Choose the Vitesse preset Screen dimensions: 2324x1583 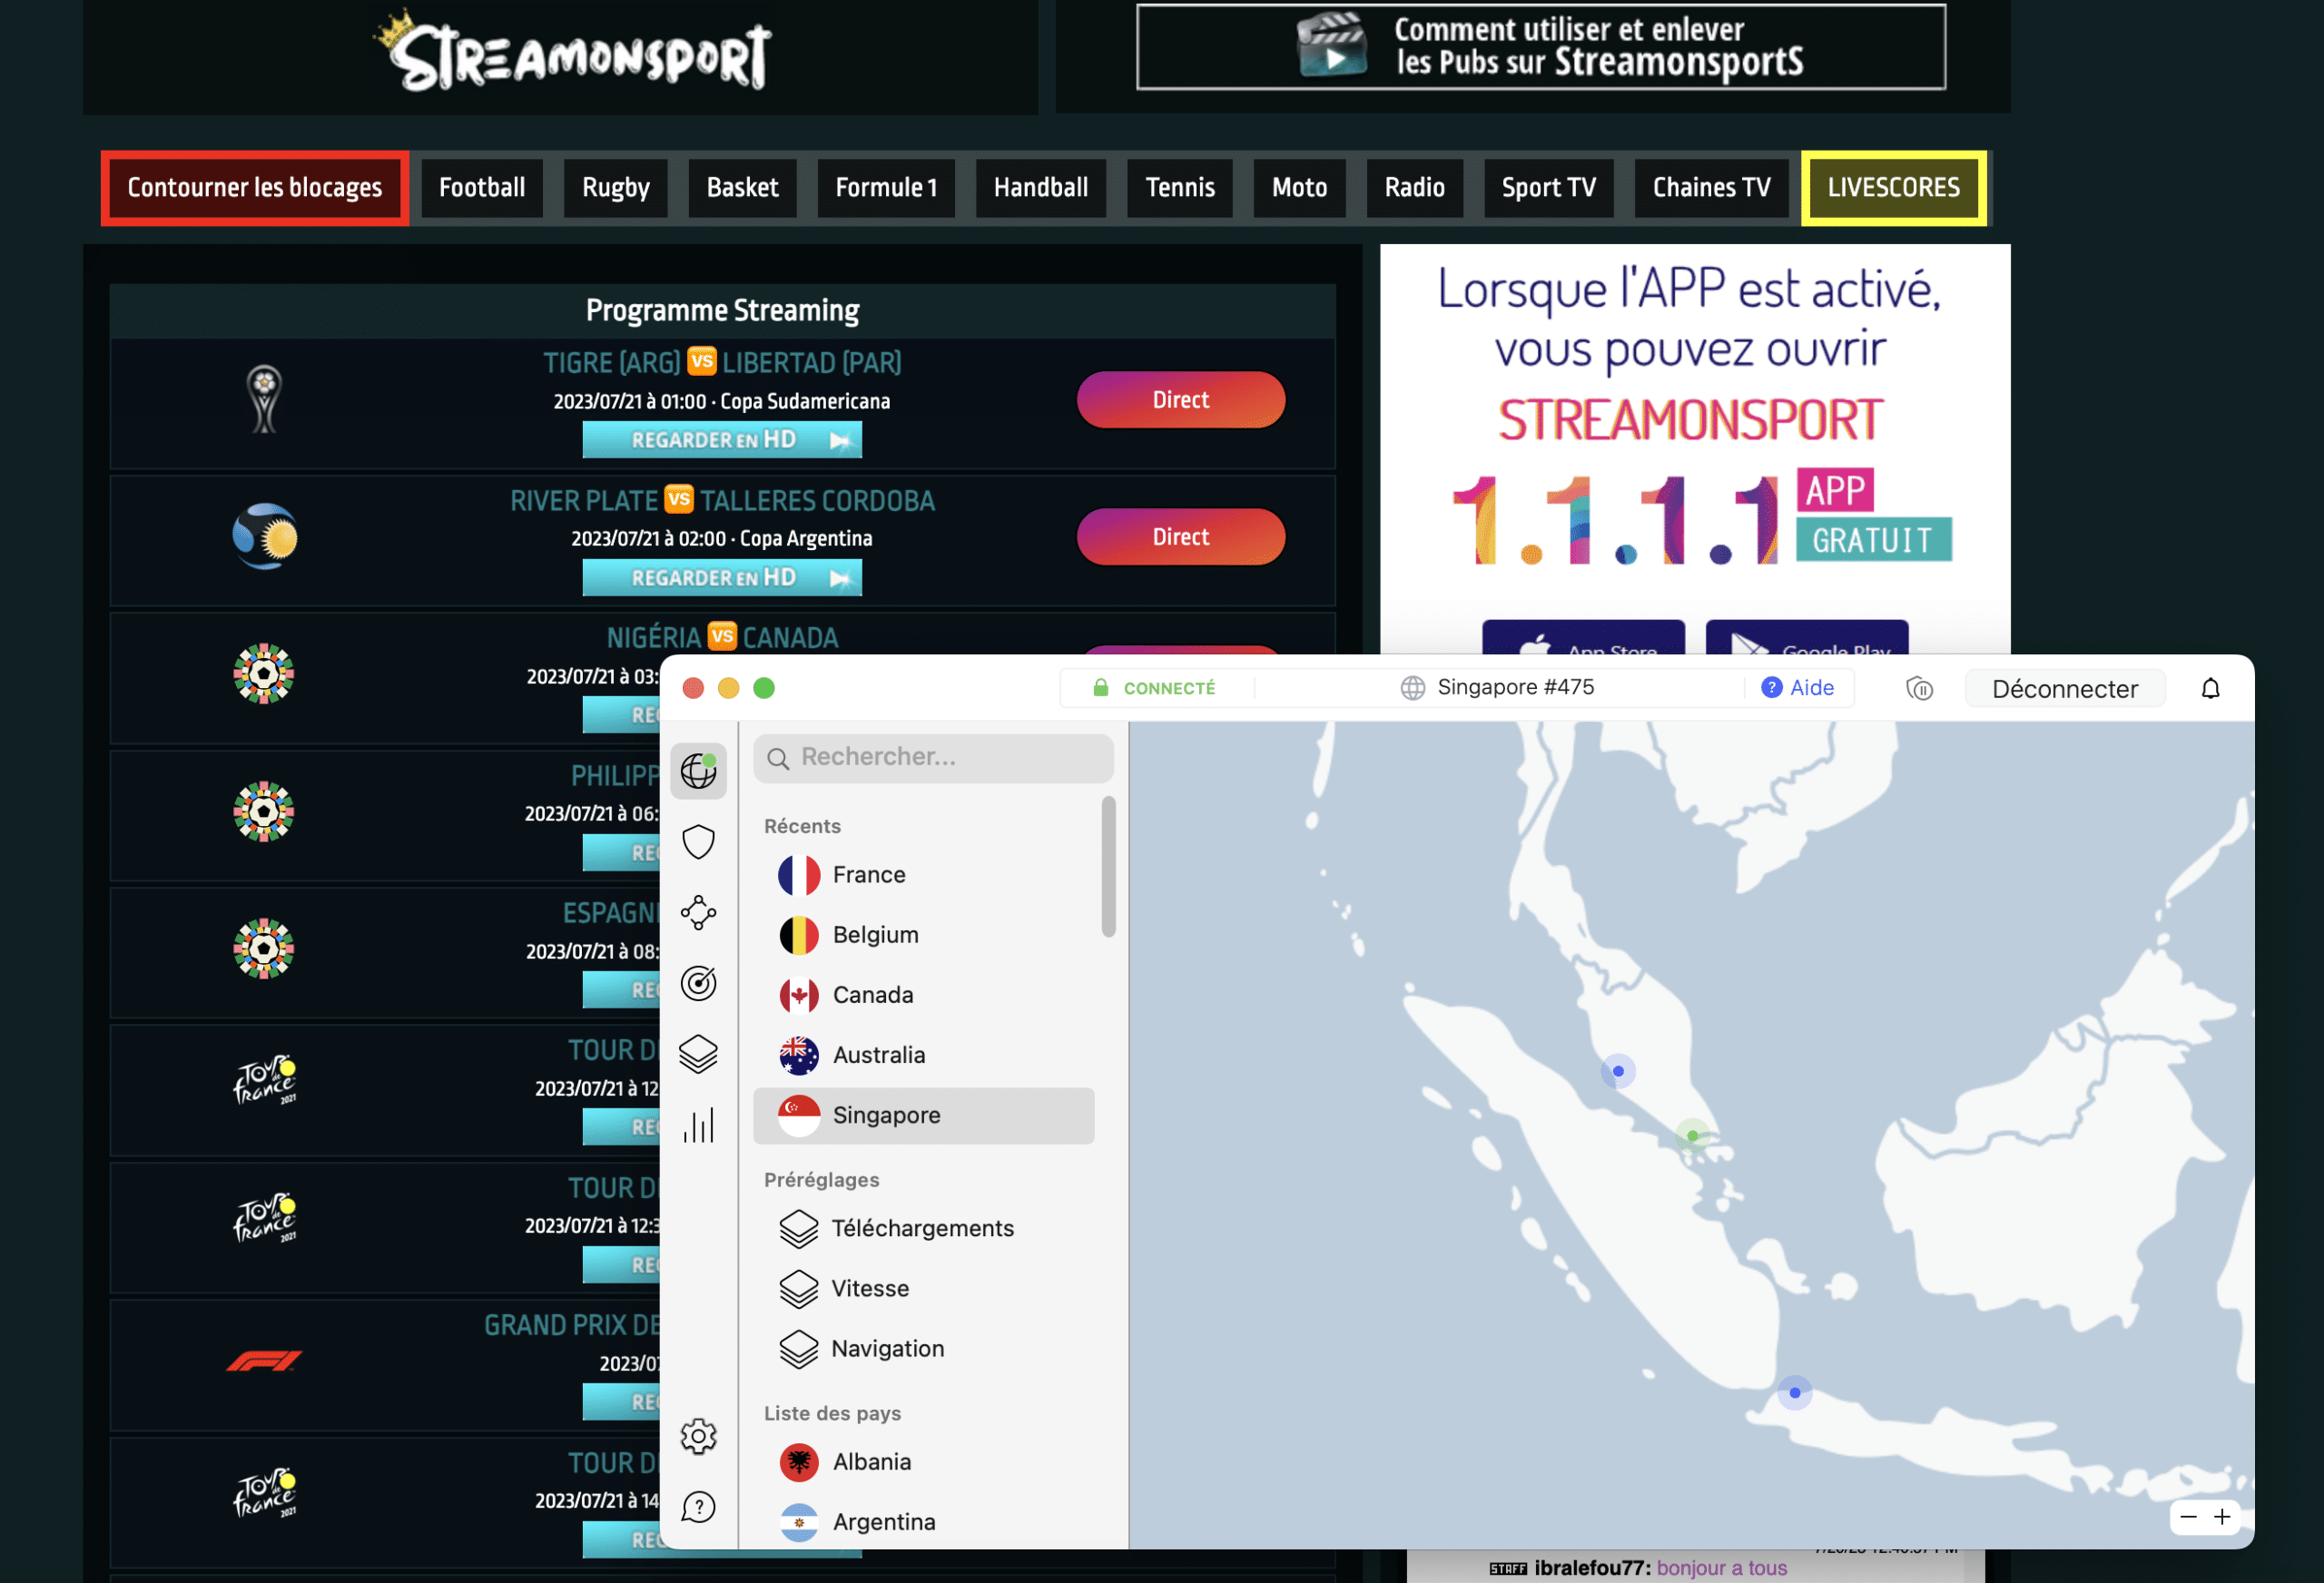923,1288
